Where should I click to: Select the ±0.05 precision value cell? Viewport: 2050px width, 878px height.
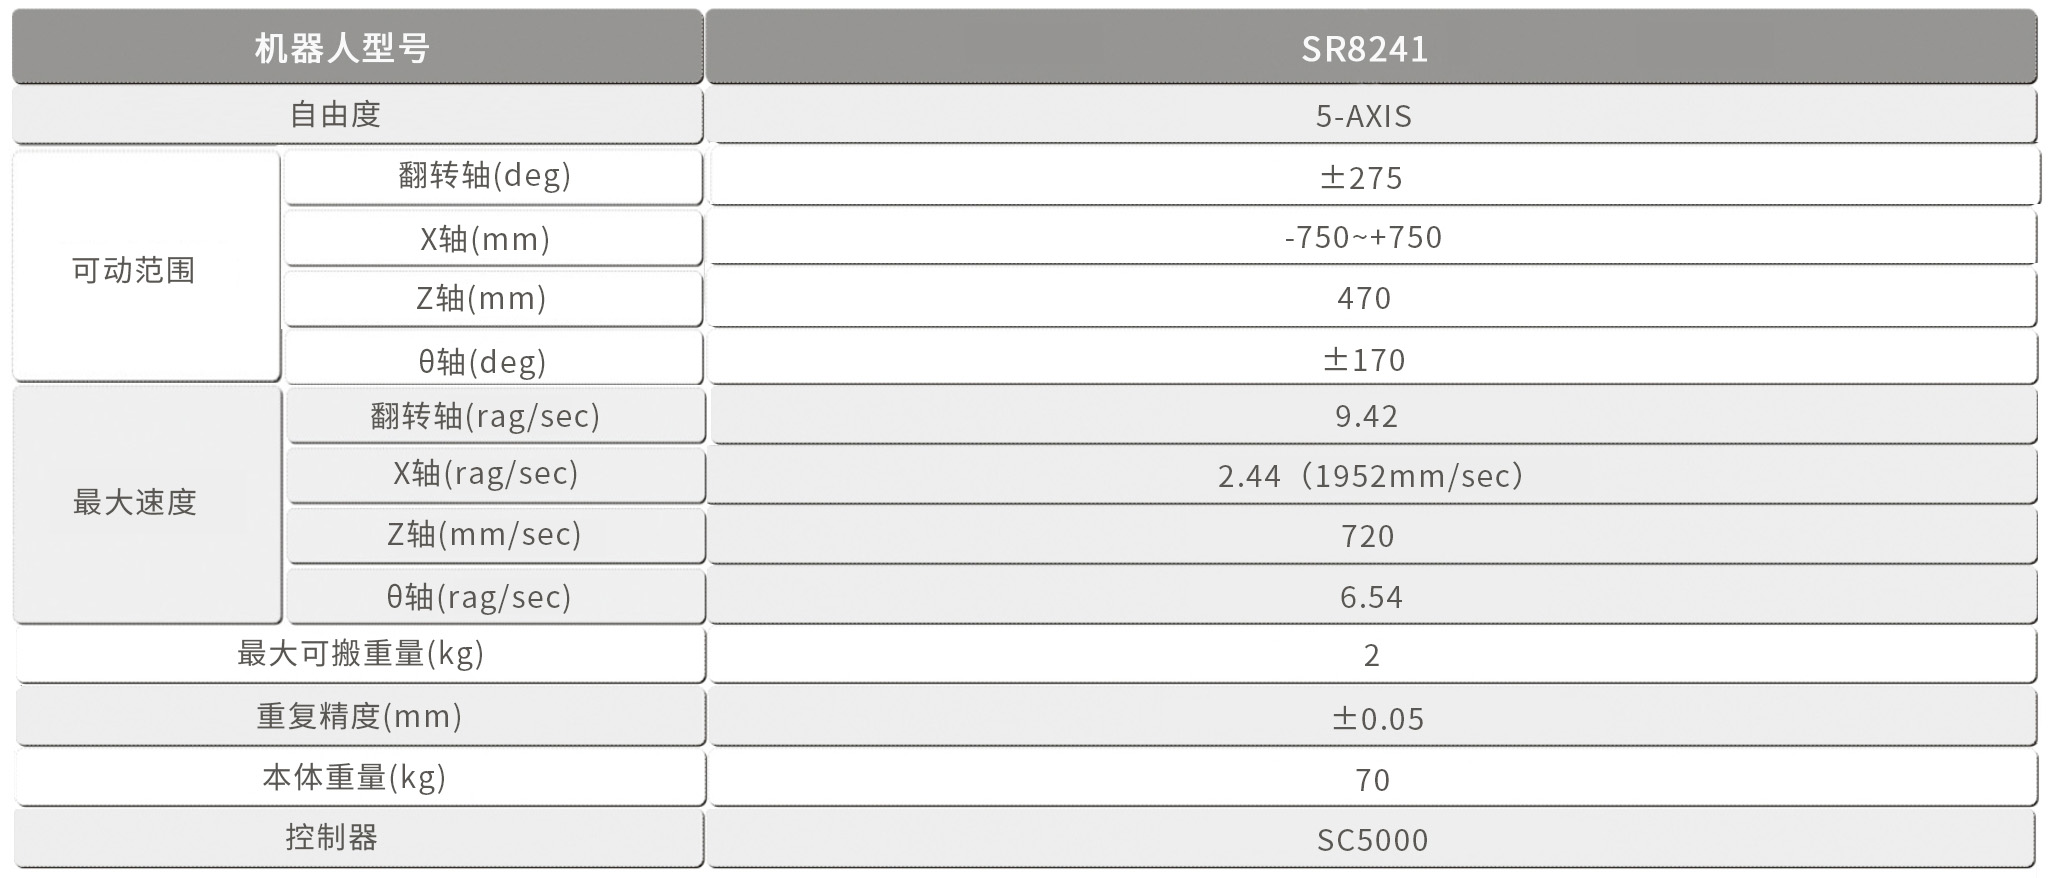click(1377, 718)
